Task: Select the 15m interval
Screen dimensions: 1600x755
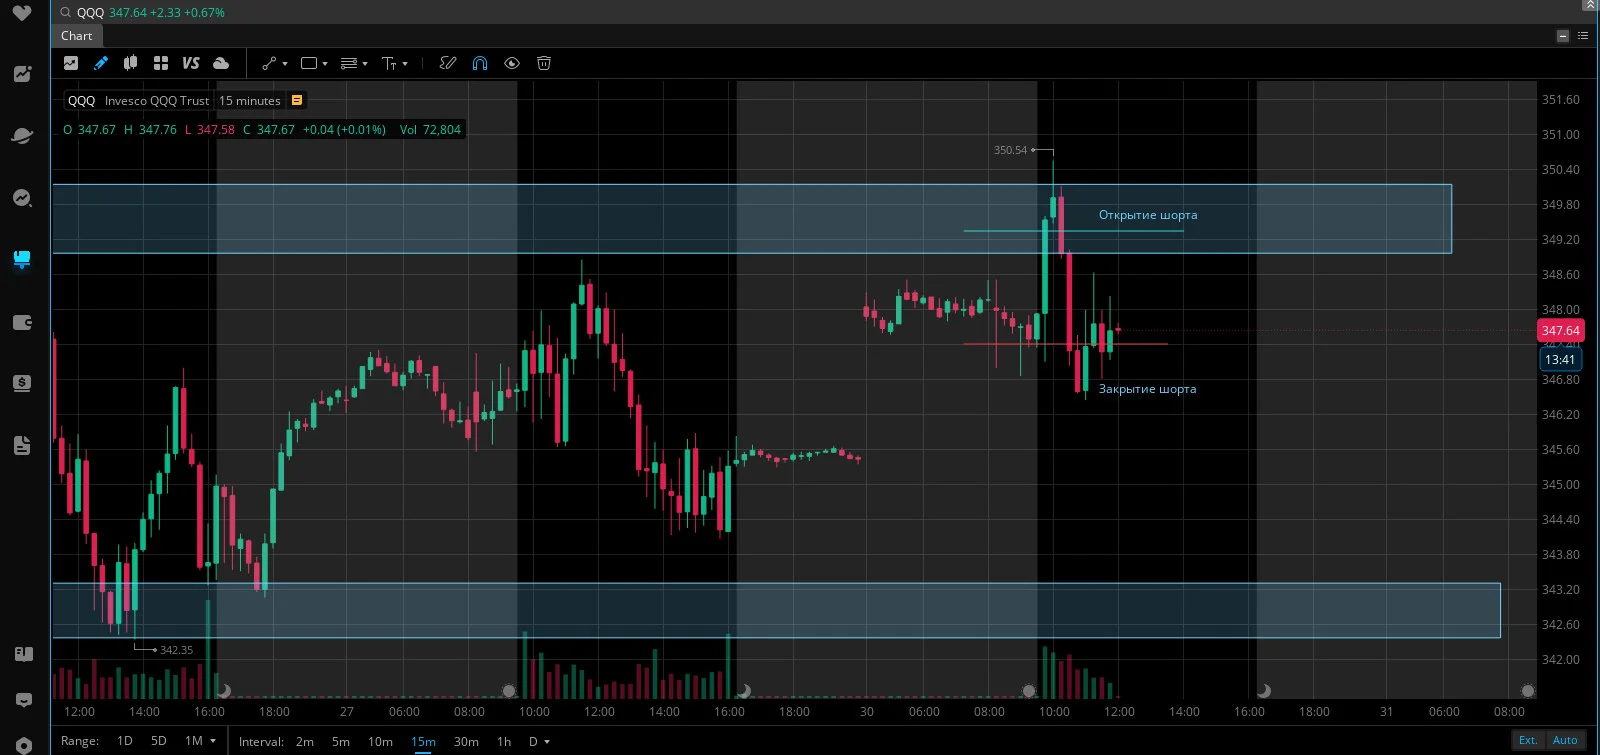Action: (423, 741)
